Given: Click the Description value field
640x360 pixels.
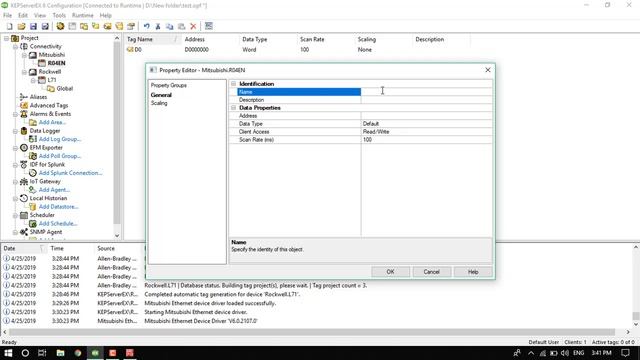Looking at the screenshot, I should tap(427, 100).
